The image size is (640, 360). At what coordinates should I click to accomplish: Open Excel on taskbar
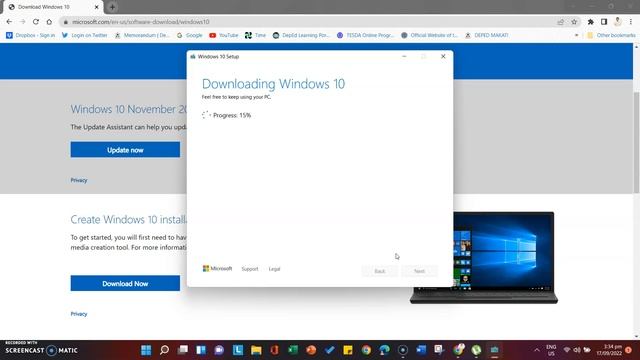coord(293,350)
